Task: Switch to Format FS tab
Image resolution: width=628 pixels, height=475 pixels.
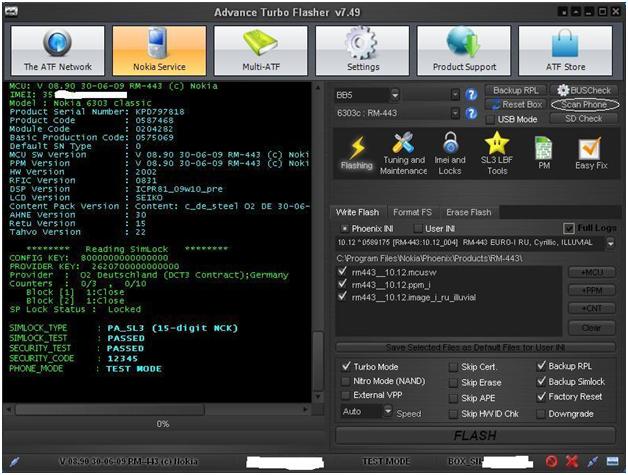Action: [412, 212]
